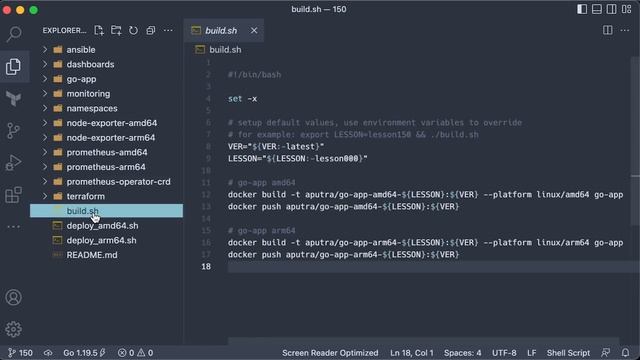Open the Manage gear settings icon
Screen dimensions: 640x360
tap(13, 329)
